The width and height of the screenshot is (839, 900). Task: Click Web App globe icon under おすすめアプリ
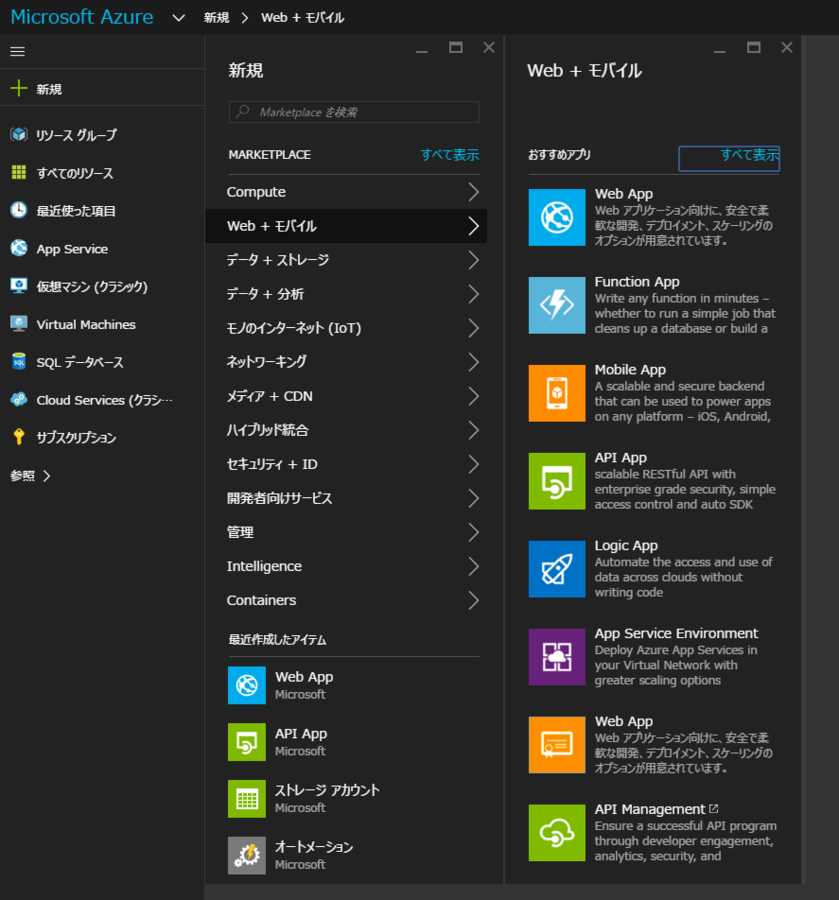[557, 218]
